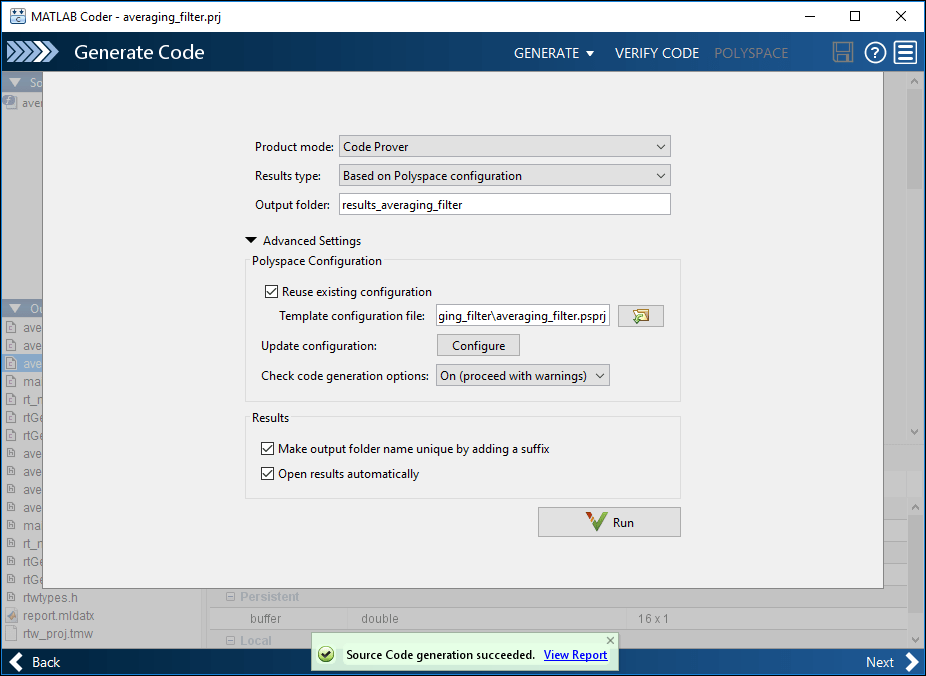926x676 pixels.
Task: Go Back to previous step
Action: pyautogui.click(x=35, y=662)
